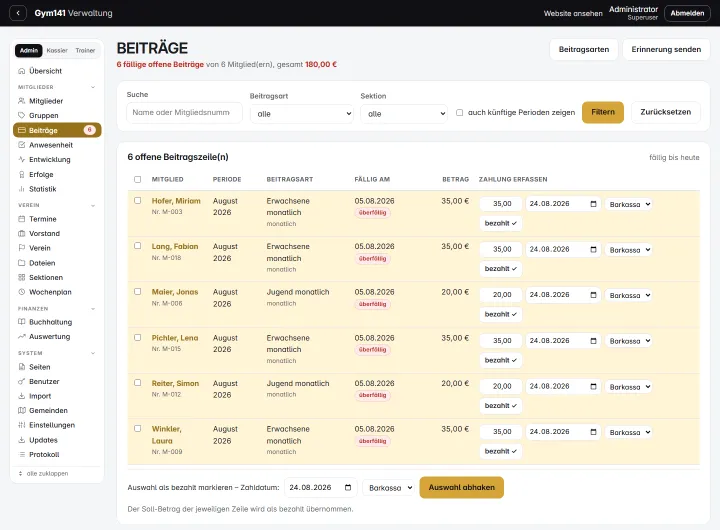This screenshot has width=720, height=530.
Task: Tick the select-all checkbox in table header
Action: coord(137,180)
